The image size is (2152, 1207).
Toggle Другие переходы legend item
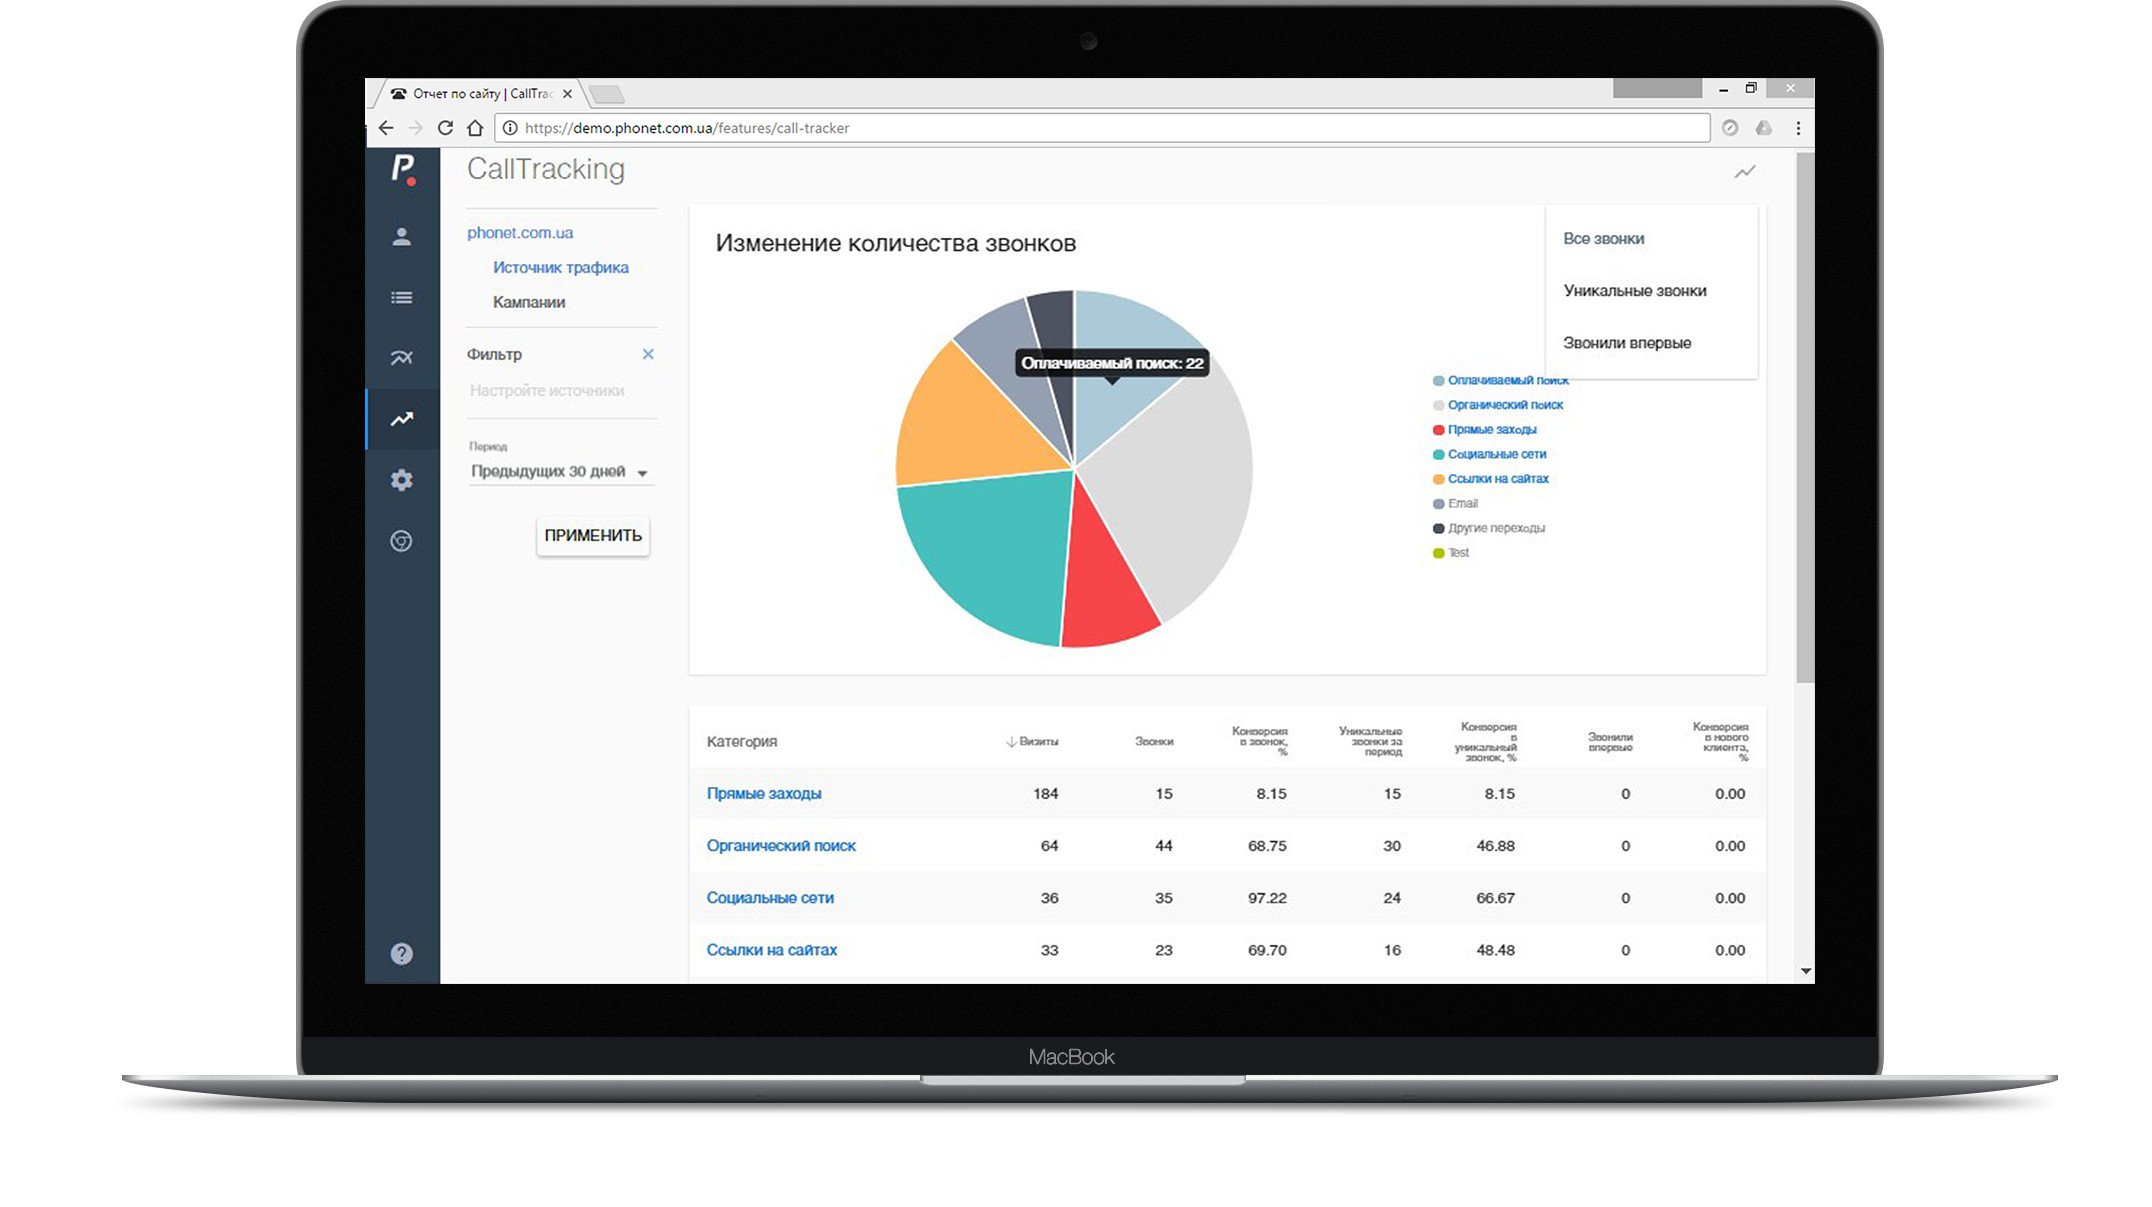click(x=1489, y=528)
